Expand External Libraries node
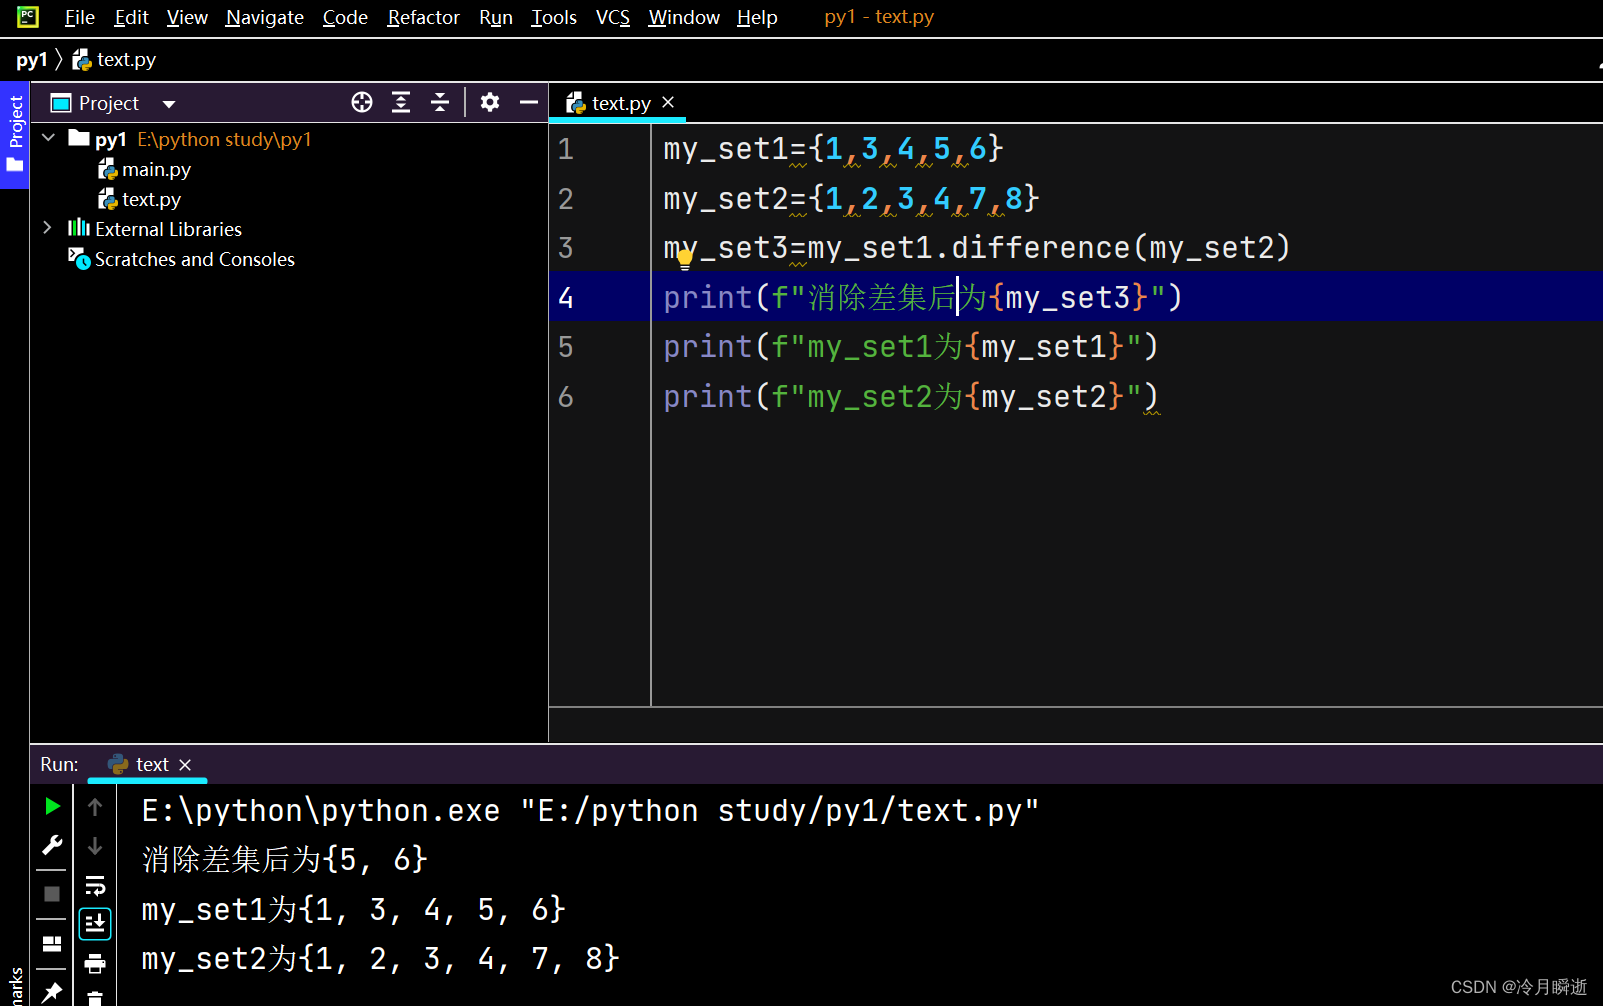 47,228
